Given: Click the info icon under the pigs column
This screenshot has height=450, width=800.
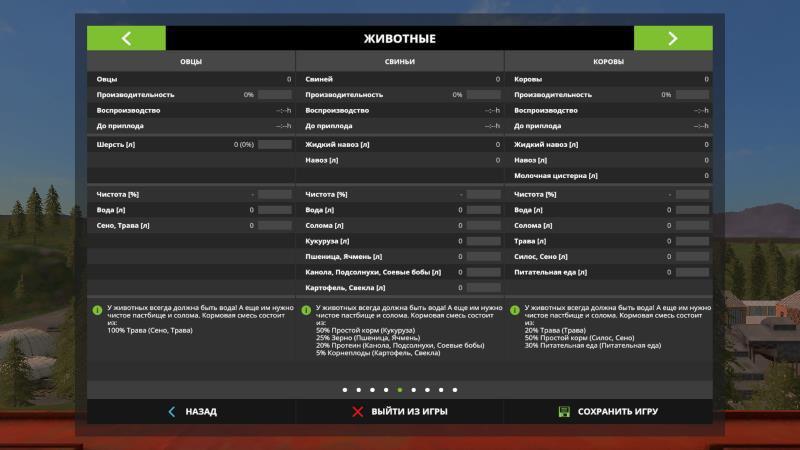Looking at the screenshot, I should 306,310.
